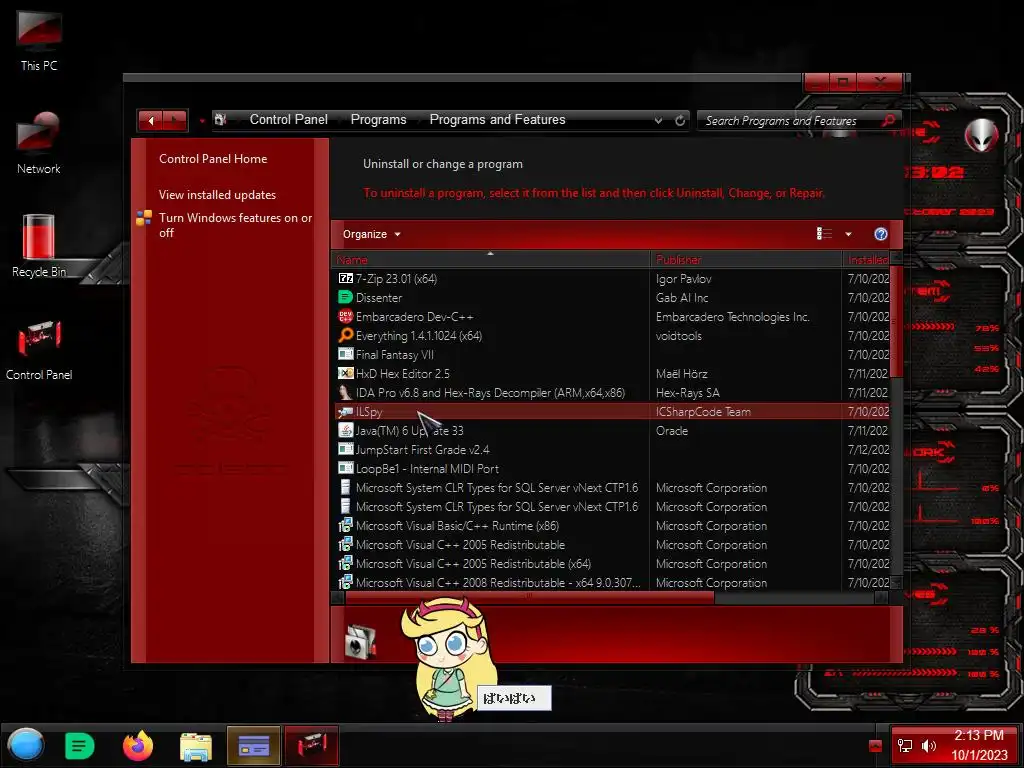Select the IDA Pro v6.8 icon
Image resolution: width=1024 pixels, height=768 pixels.
(x=345, y=392)
